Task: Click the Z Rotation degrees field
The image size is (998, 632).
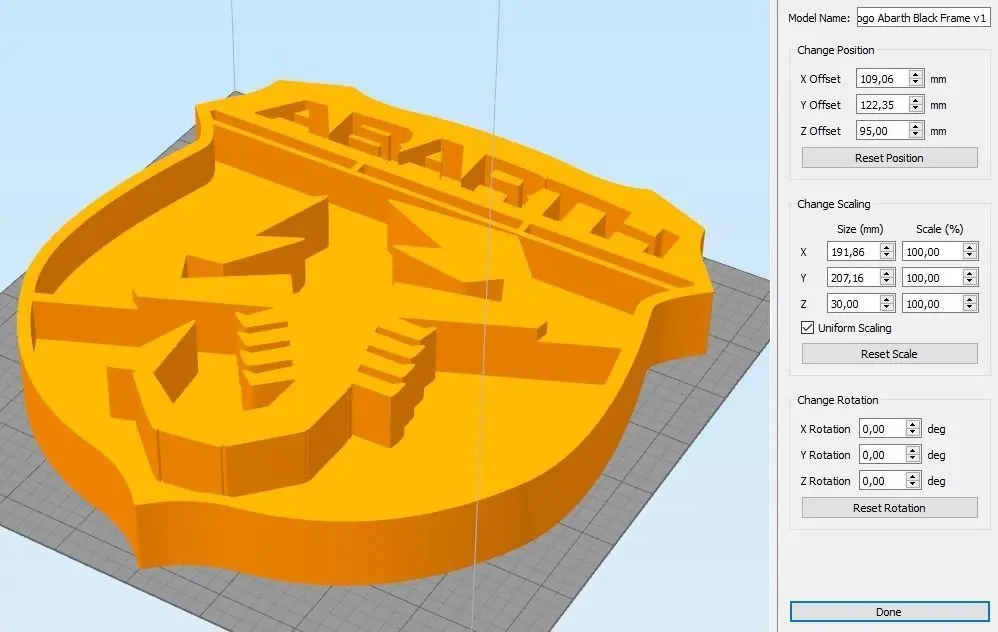Action: [x=882, y=481]
